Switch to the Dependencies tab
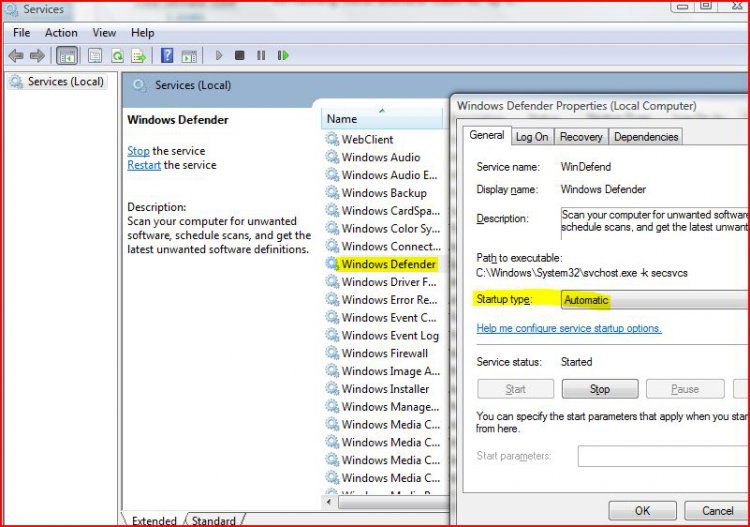 click(x=646, y=137)
